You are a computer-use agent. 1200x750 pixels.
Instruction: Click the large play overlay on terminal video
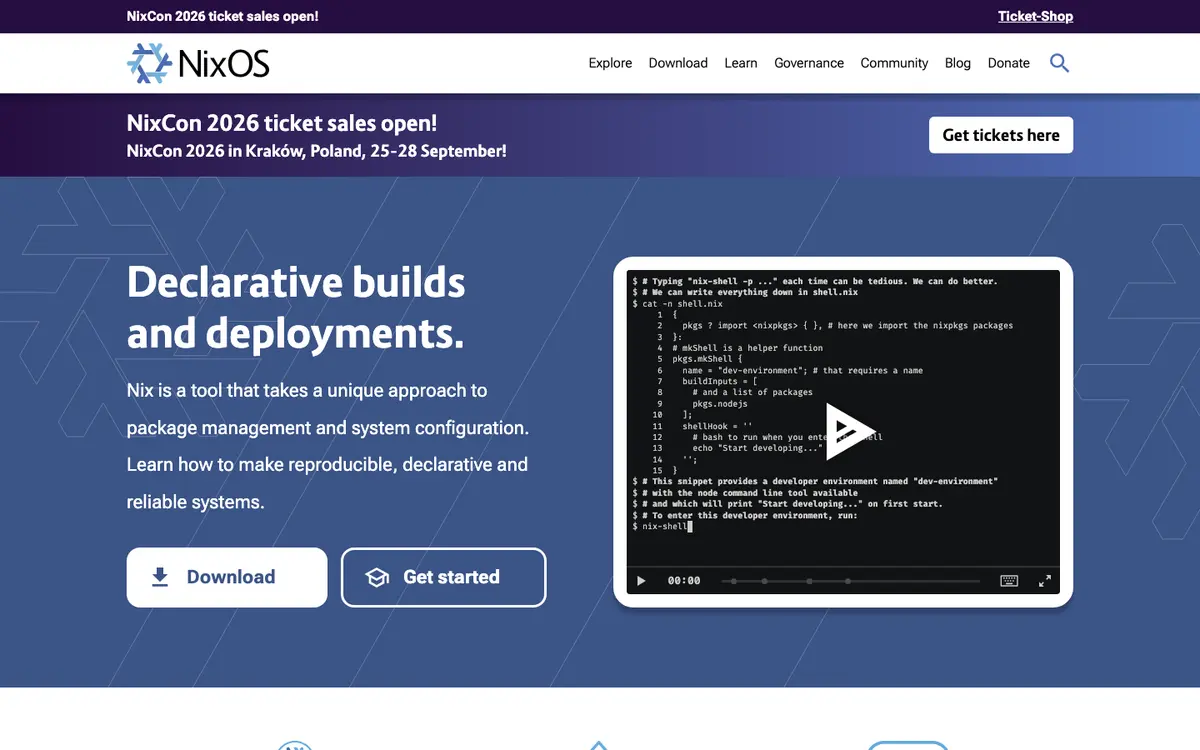849,431
